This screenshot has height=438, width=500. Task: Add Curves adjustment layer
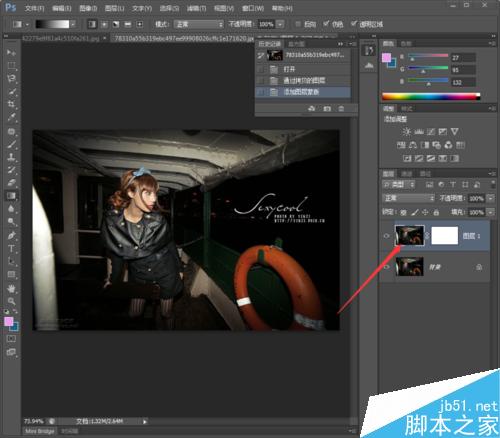pos(431,132)
